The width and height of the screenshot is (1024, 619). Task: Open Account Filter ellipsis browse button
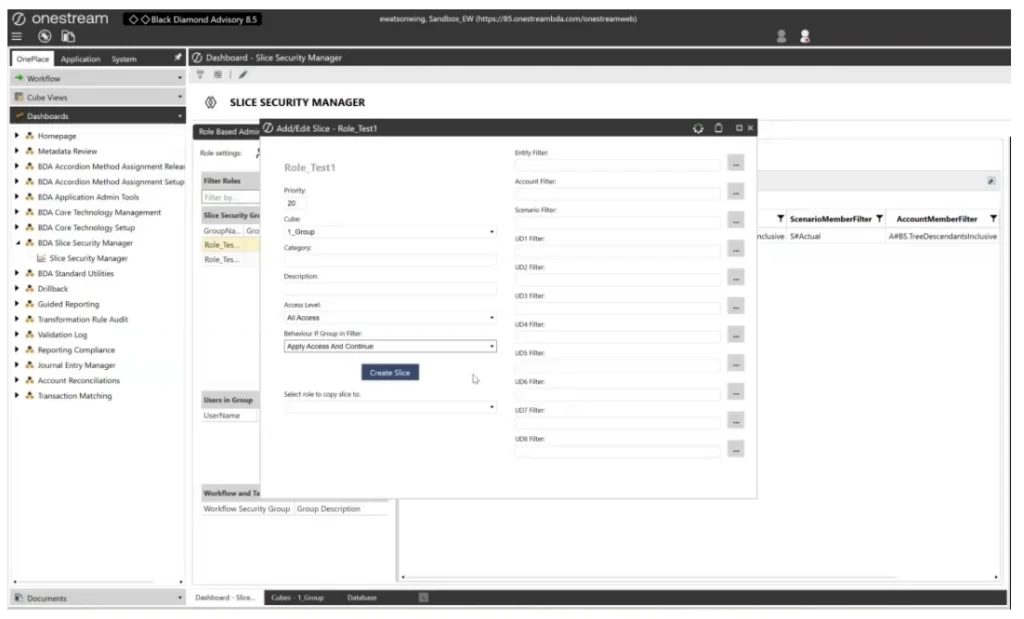click(735, 192)
